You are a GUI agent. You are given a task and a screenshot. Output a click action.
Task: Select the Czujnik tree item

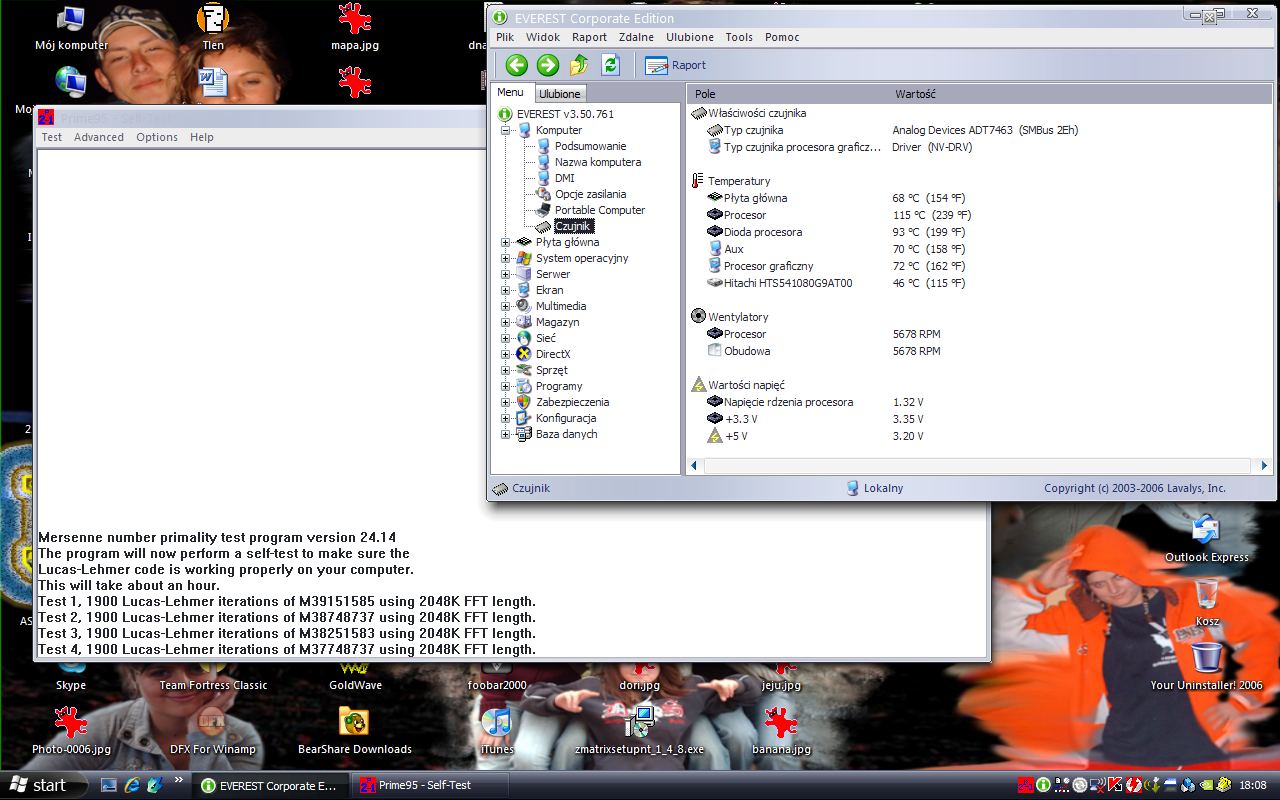574,226
